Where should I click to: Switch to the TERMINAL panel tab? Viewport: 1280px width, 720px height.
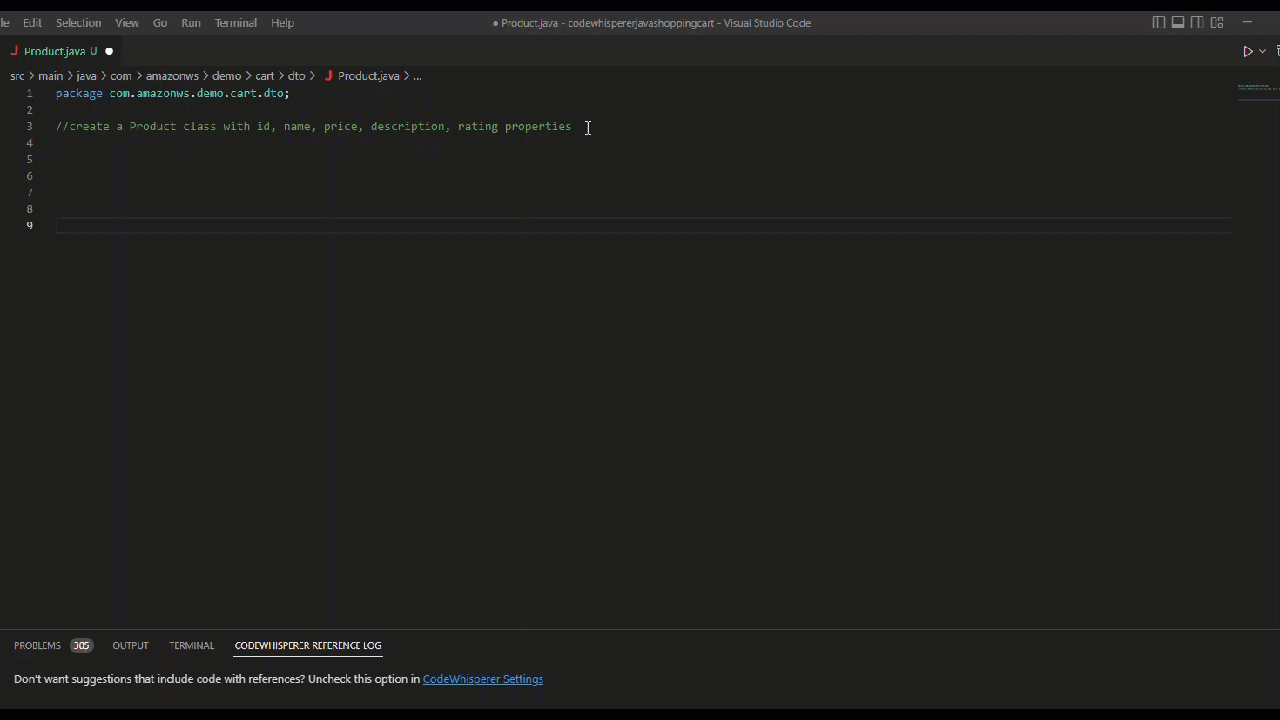click(x=191, y=645)
